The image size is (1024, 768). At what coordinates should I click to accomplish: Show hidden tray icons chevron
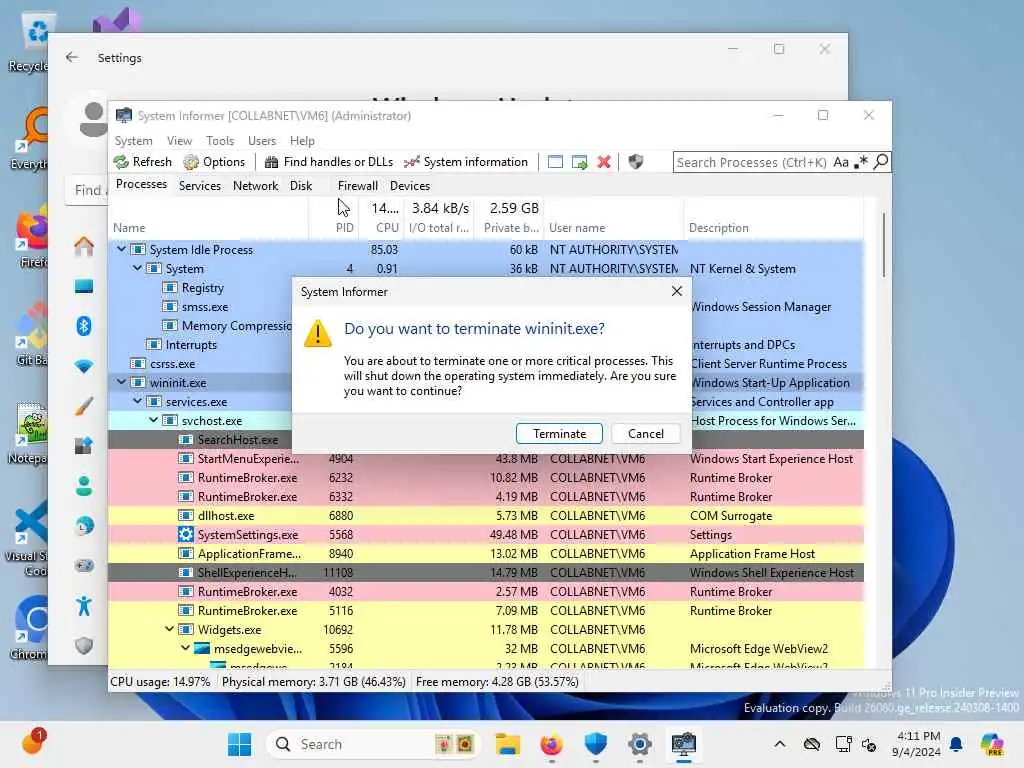(x=780, y=744)
